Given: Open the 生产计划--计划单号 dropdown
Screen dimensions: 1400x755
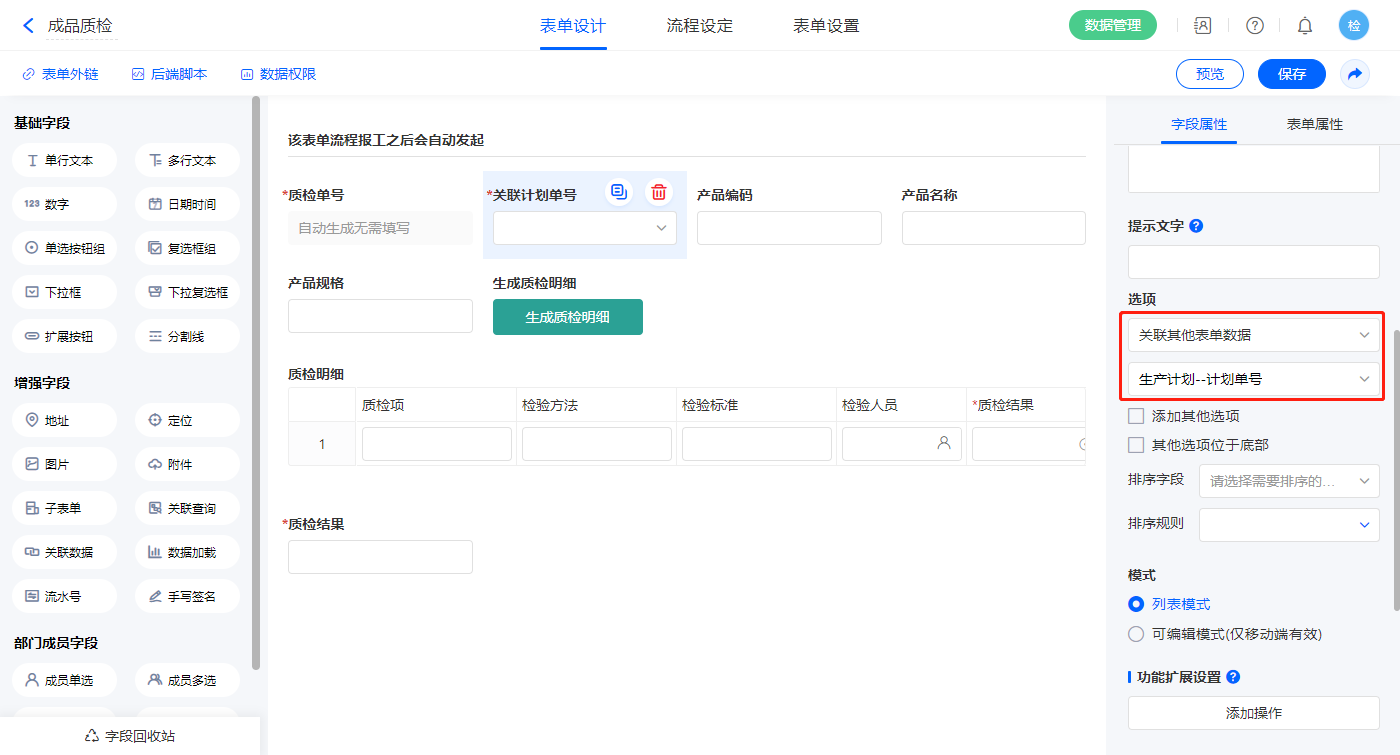Looking at the screenshot, I should click(x=1253, y=379).
